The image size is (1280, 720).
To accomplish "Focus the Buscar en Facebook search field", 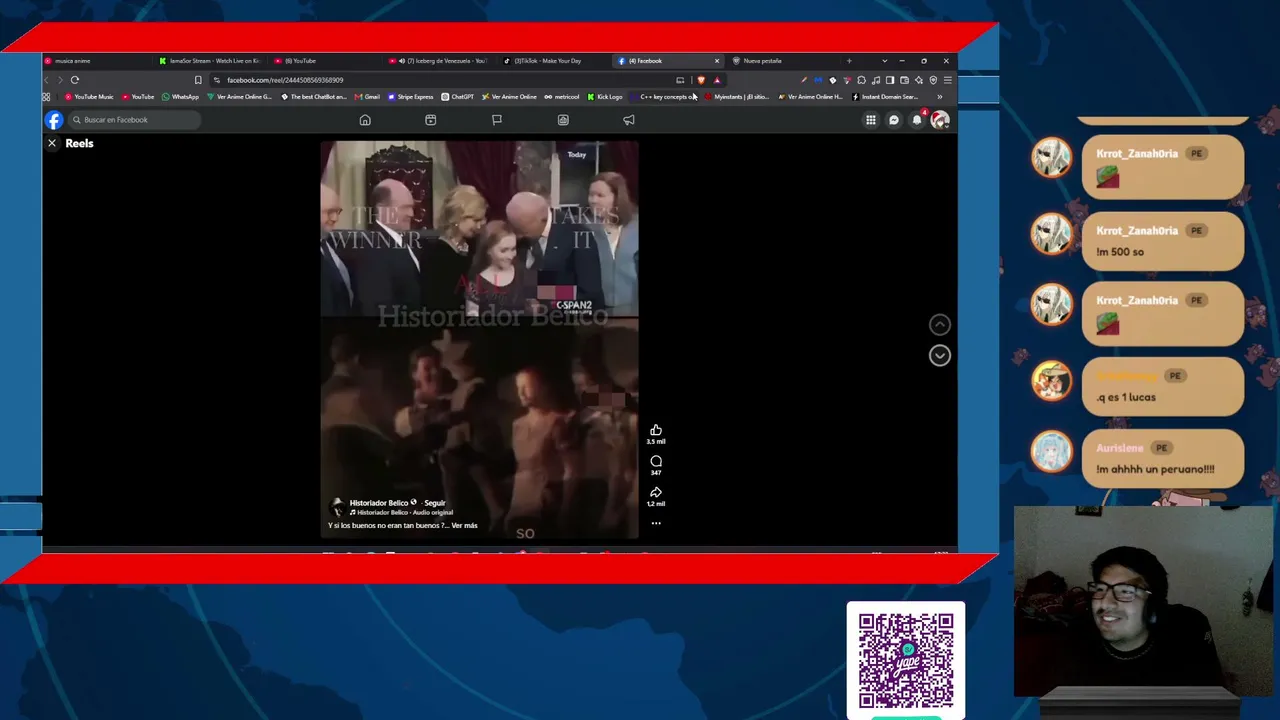I will pos(134,120).
